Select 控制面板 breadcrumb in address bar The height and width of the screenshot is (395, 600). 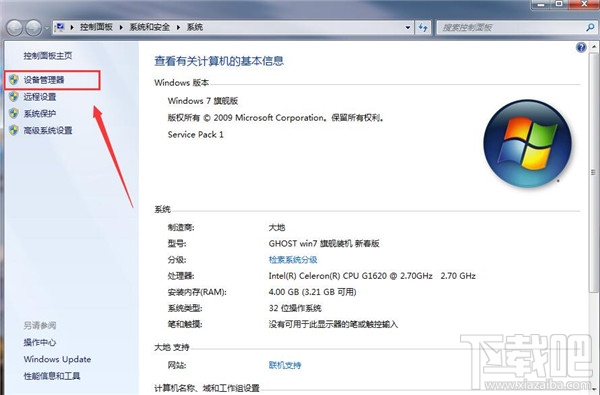[96, 27]
